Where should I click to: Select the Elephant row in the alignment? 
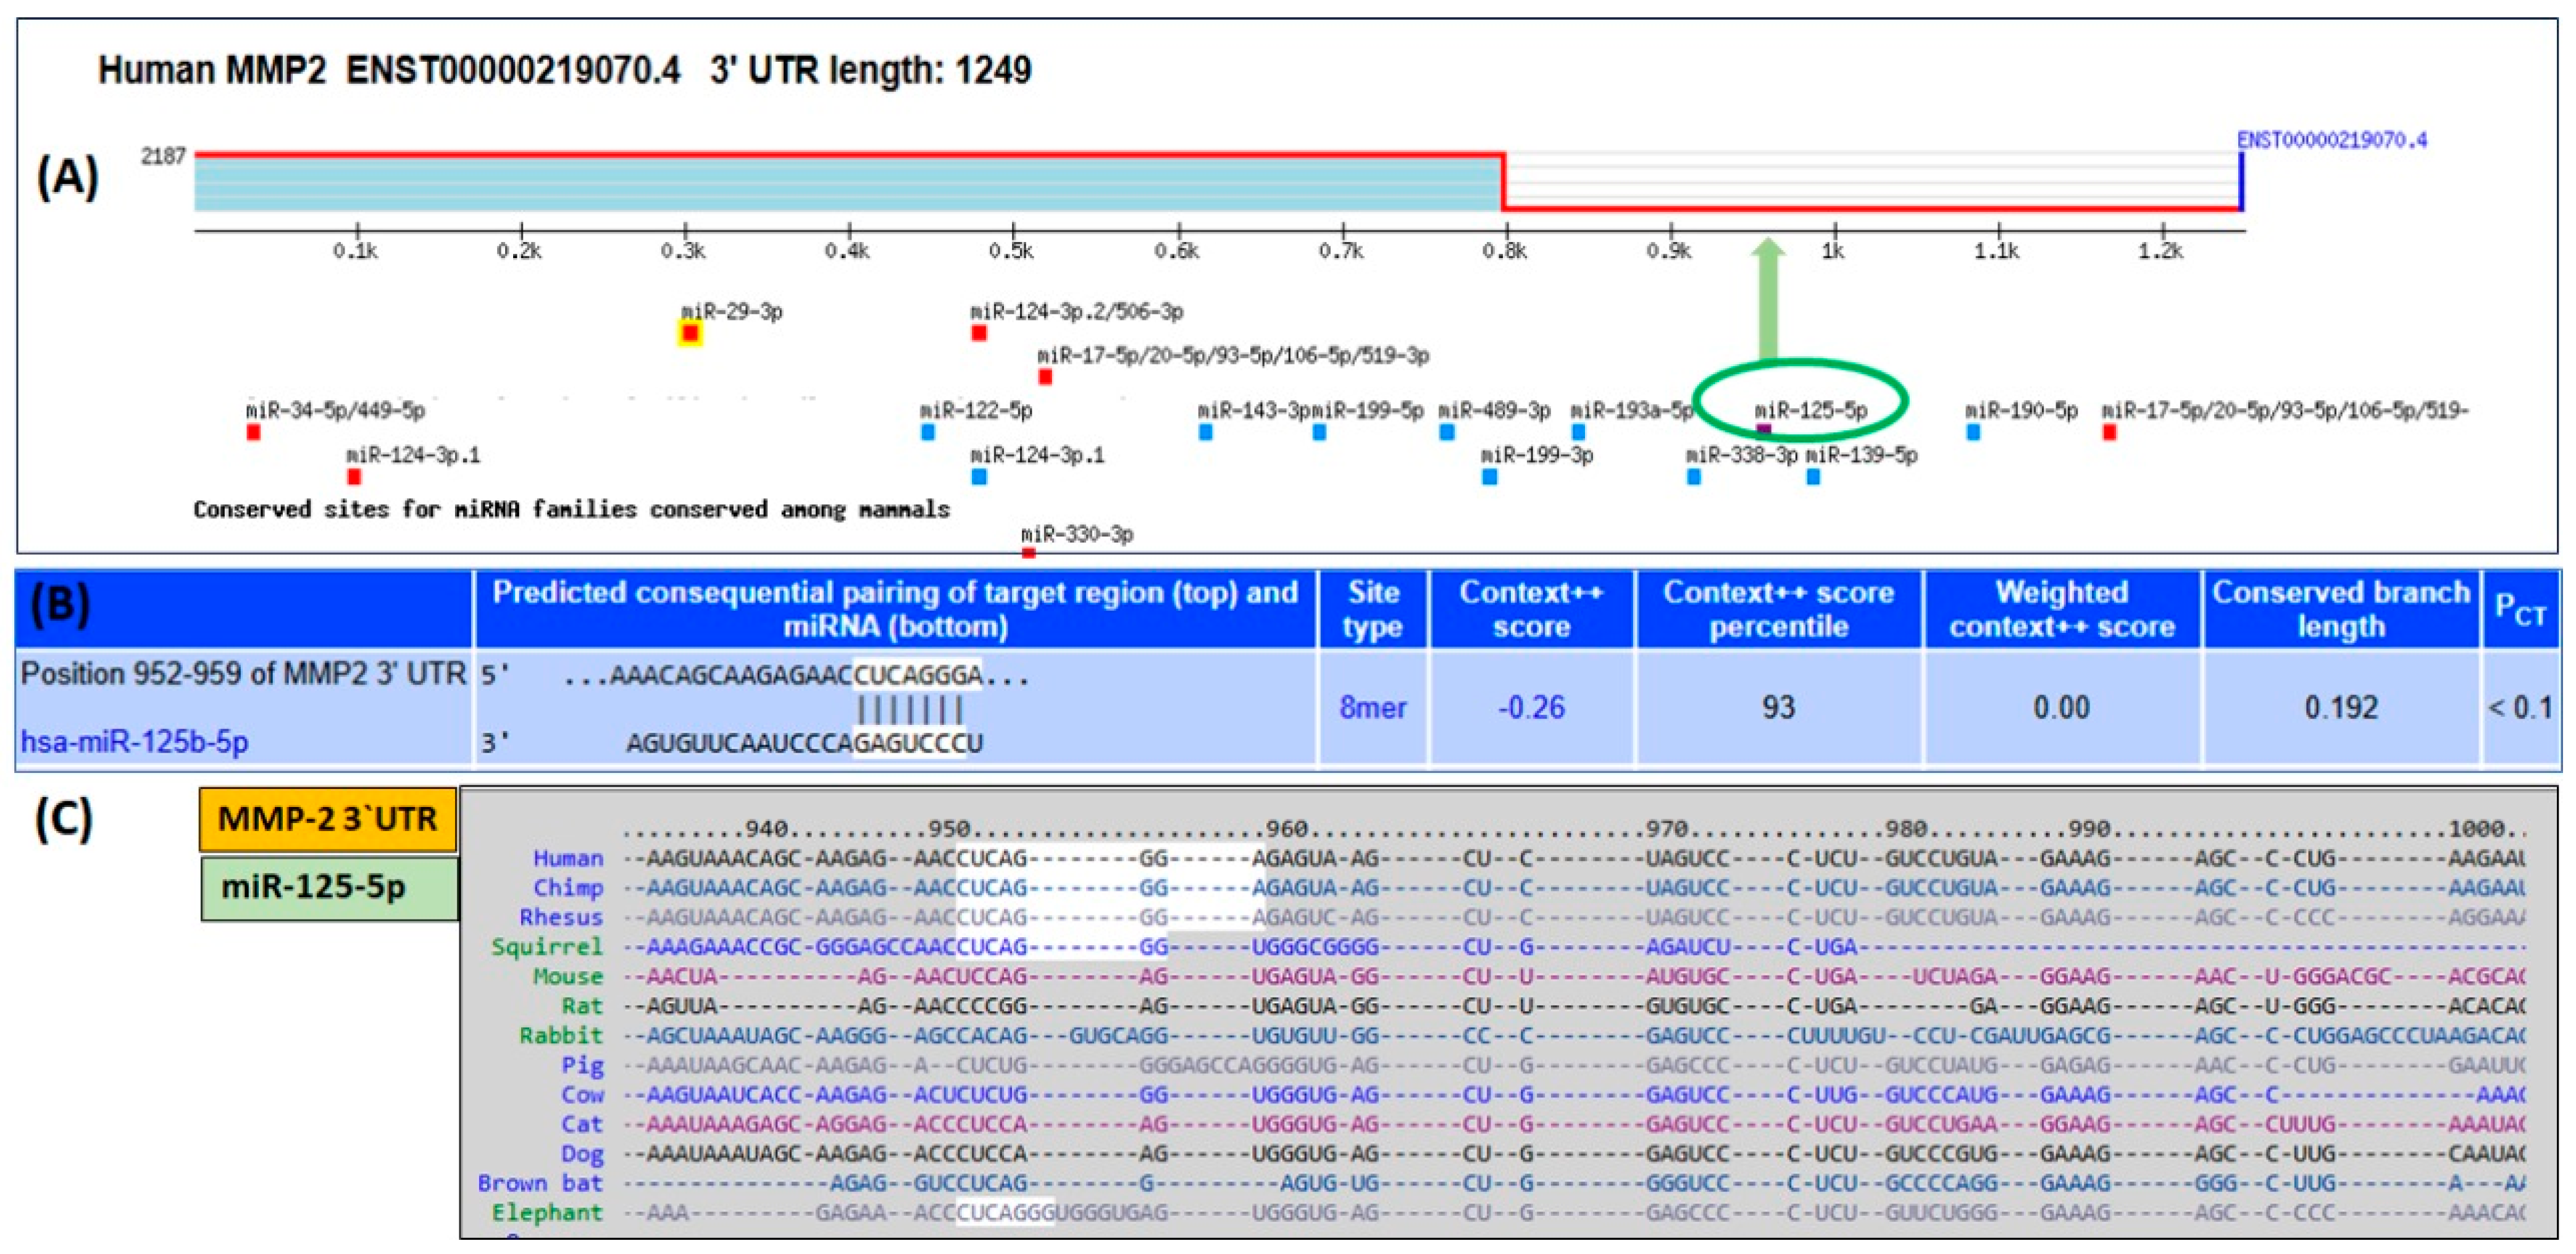click(547, 1213)
